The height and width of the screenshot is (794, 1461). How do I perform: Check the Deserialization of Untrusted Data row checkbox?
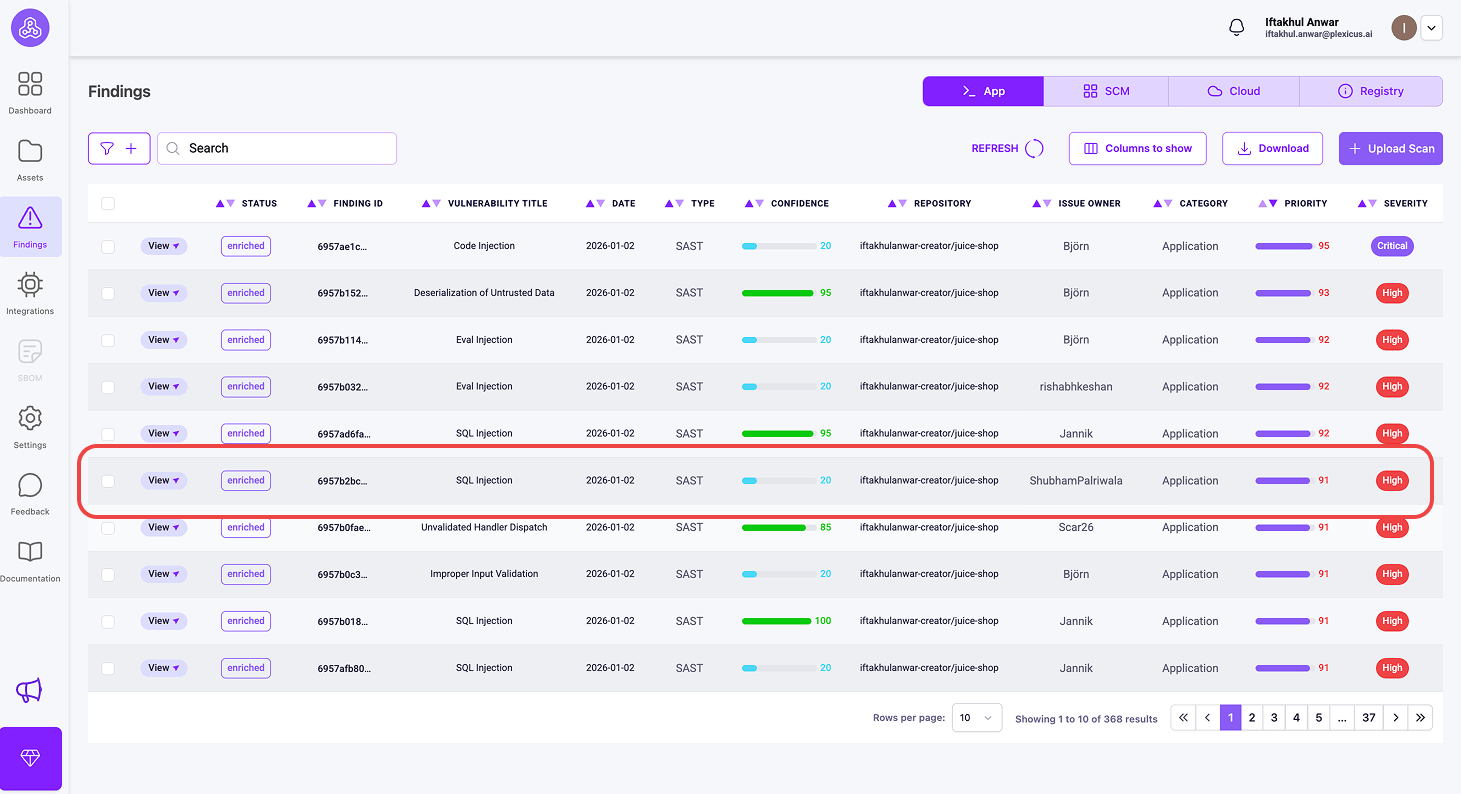point(108,293)
